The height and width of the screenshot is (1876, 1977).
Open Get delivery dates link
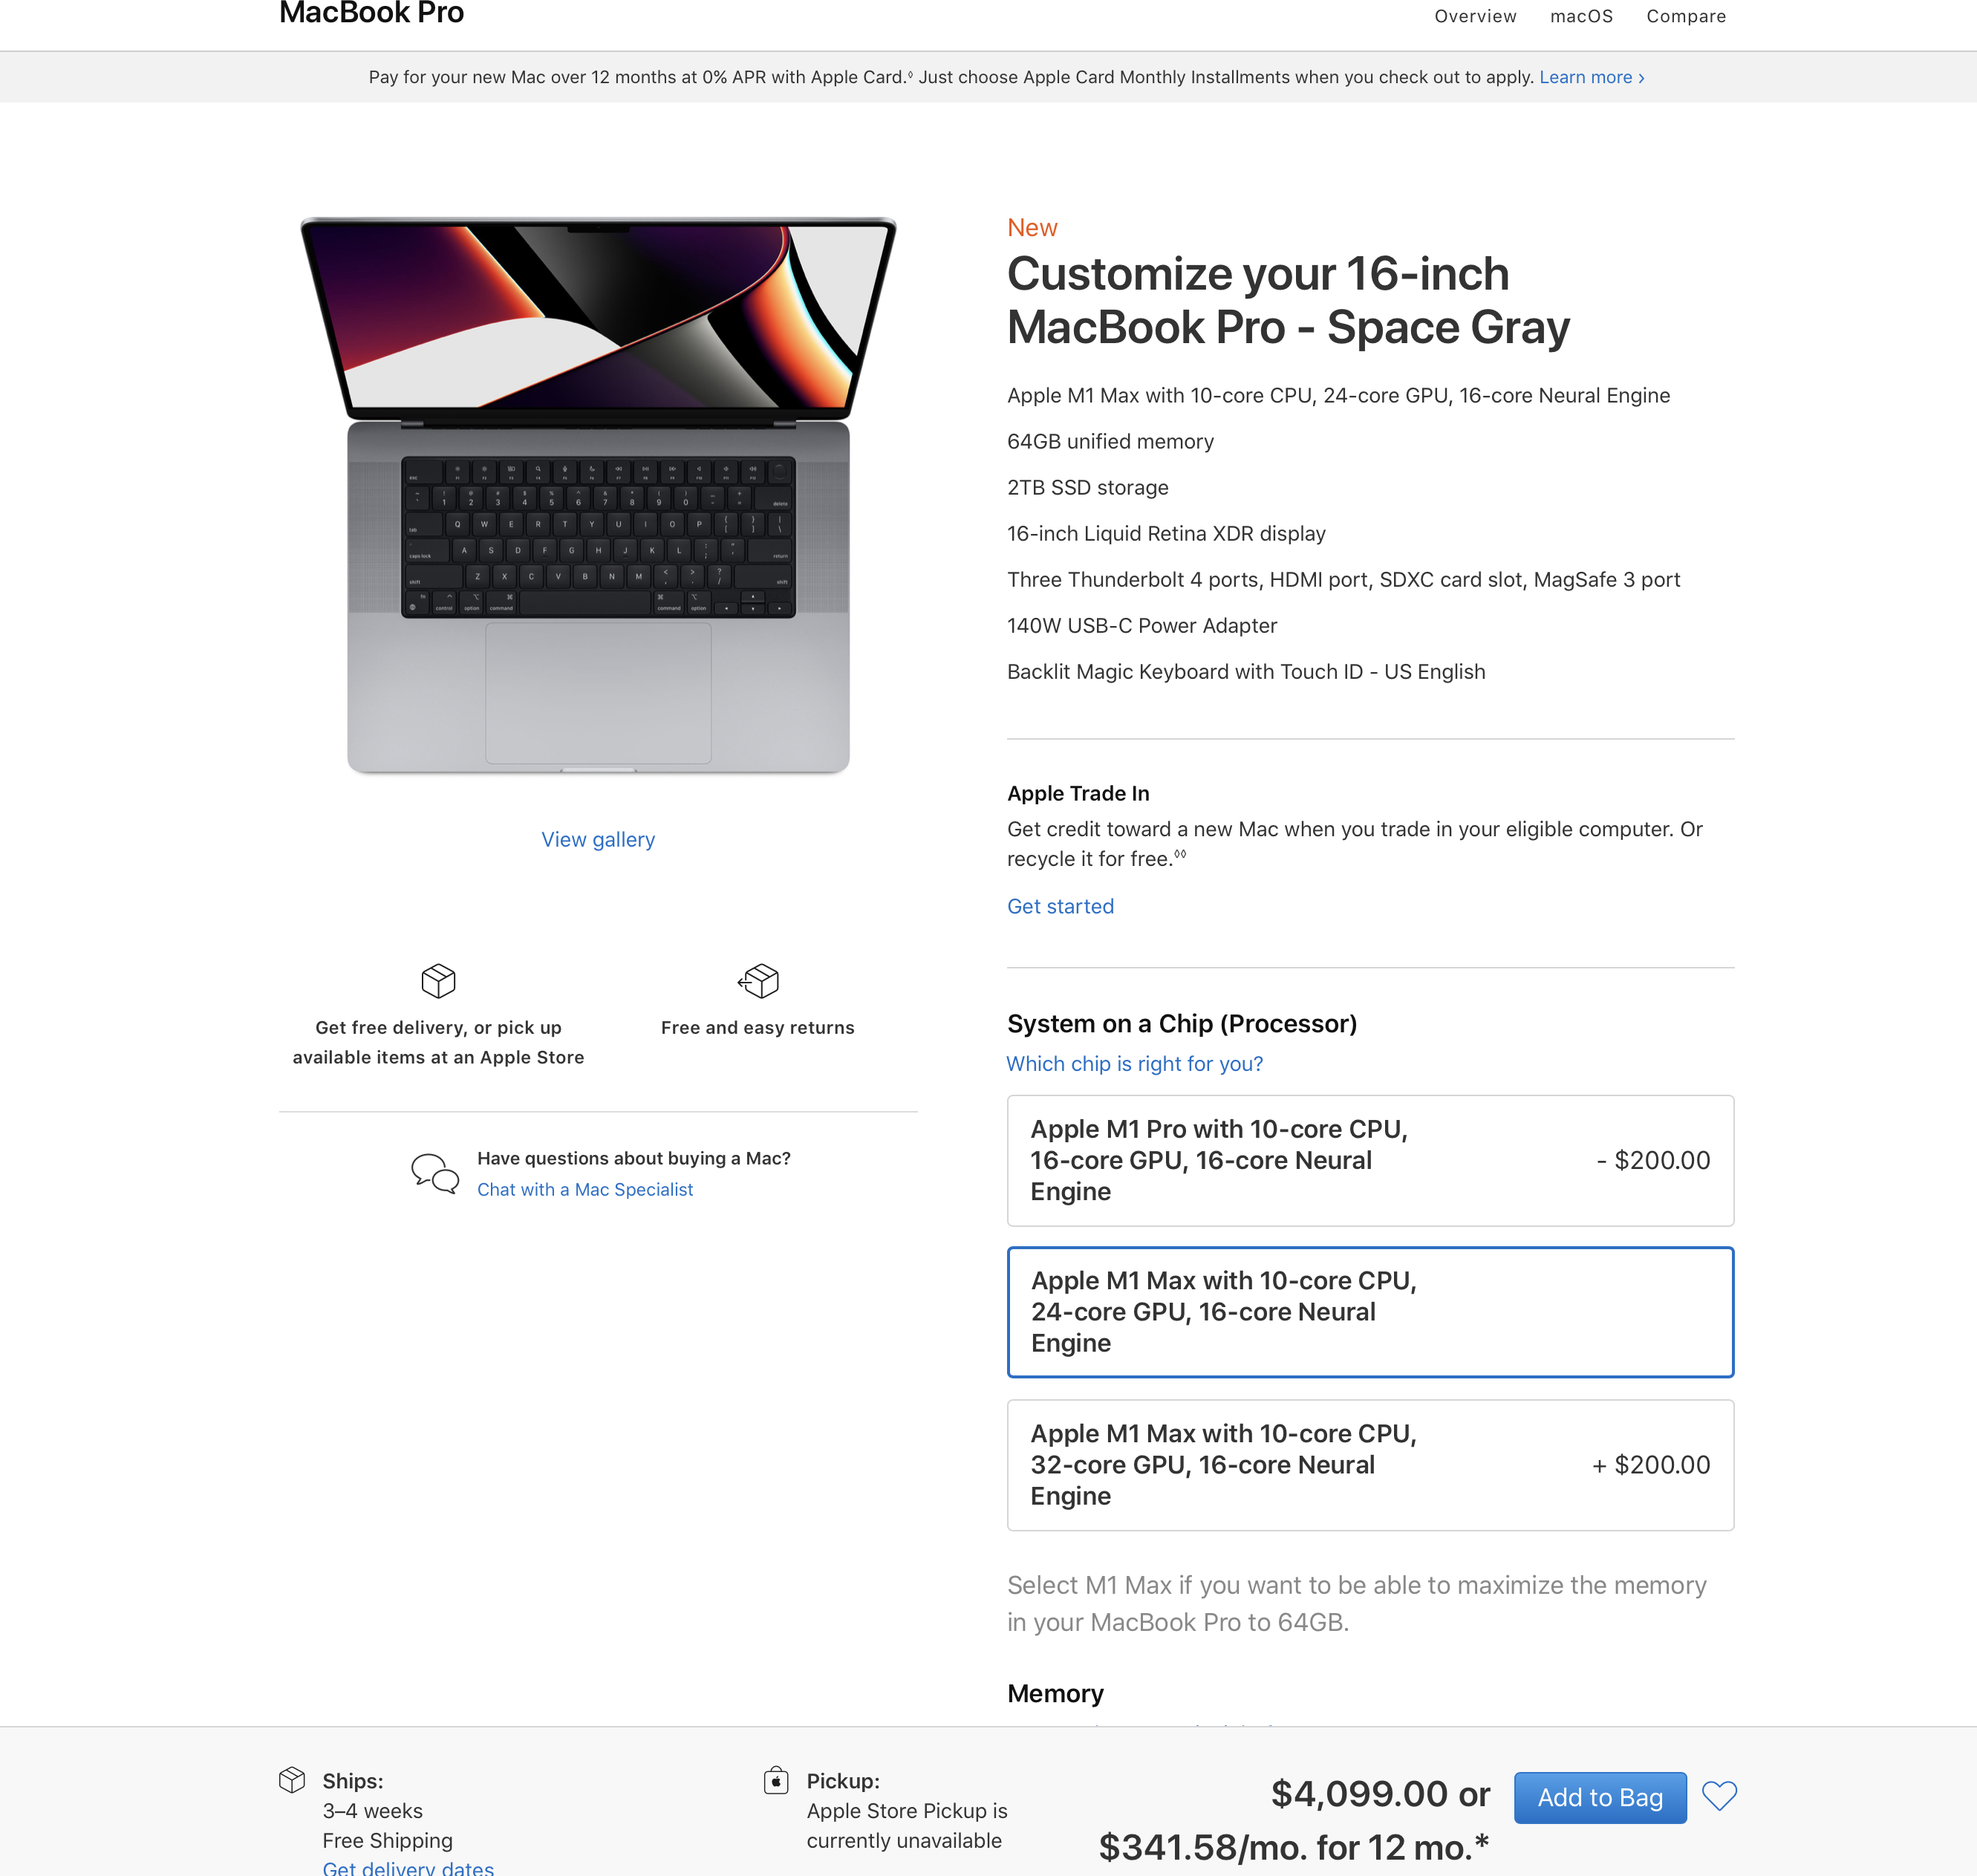tap(408, 1866)
